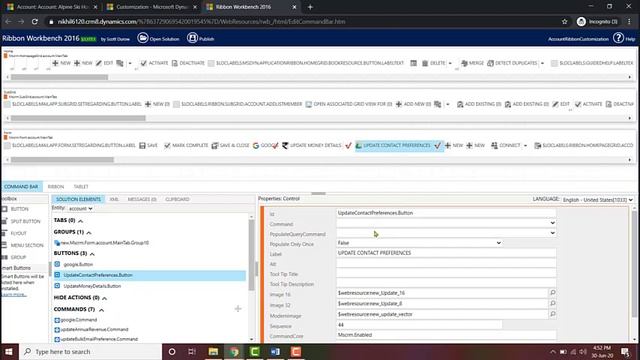640x360 pixels.
Task: Open Word from the Windows taskbar
Action: [275, 351]
